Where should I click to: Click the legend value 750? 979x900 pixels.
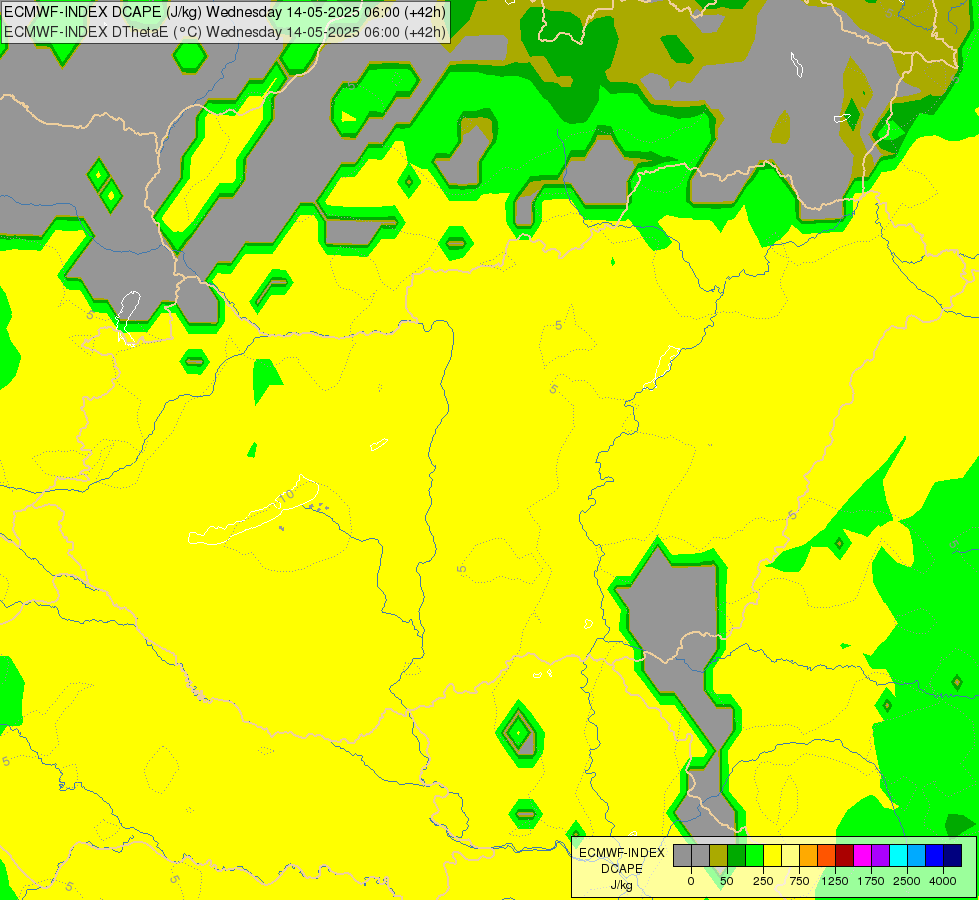(799, 881)
